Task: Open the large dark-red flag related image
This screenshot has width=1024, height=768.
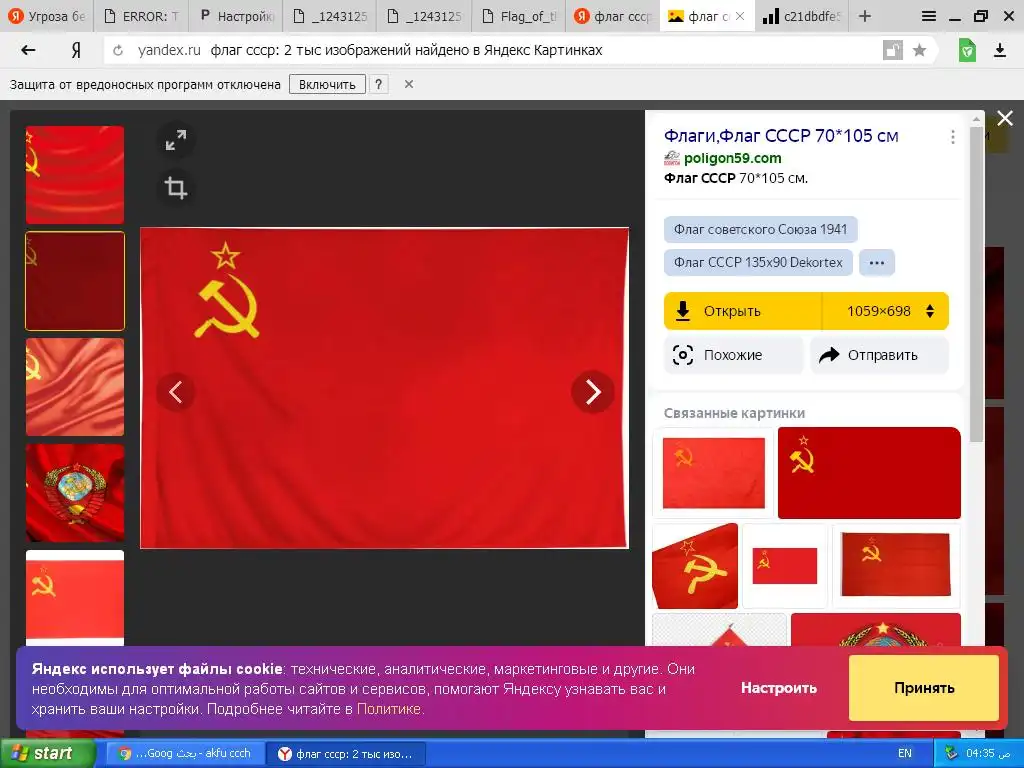Action: (869, 473)
